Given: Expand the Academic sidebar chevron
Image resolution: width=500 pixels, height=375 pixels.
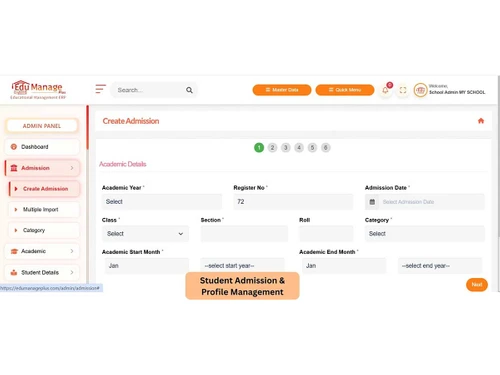Looking at the screenshot, I should coord(72,251).
